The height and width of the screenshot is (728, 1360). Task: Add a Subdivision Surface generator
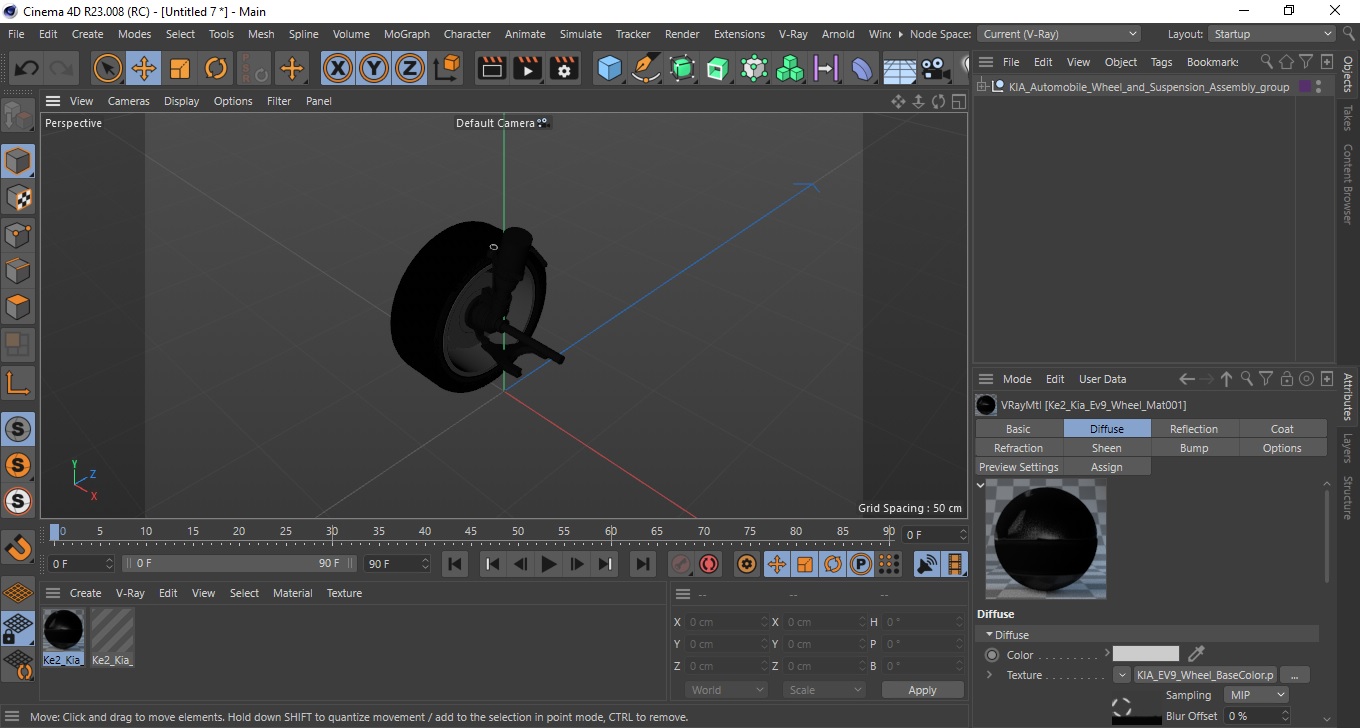pyautogui.click(x=682, y=69)
